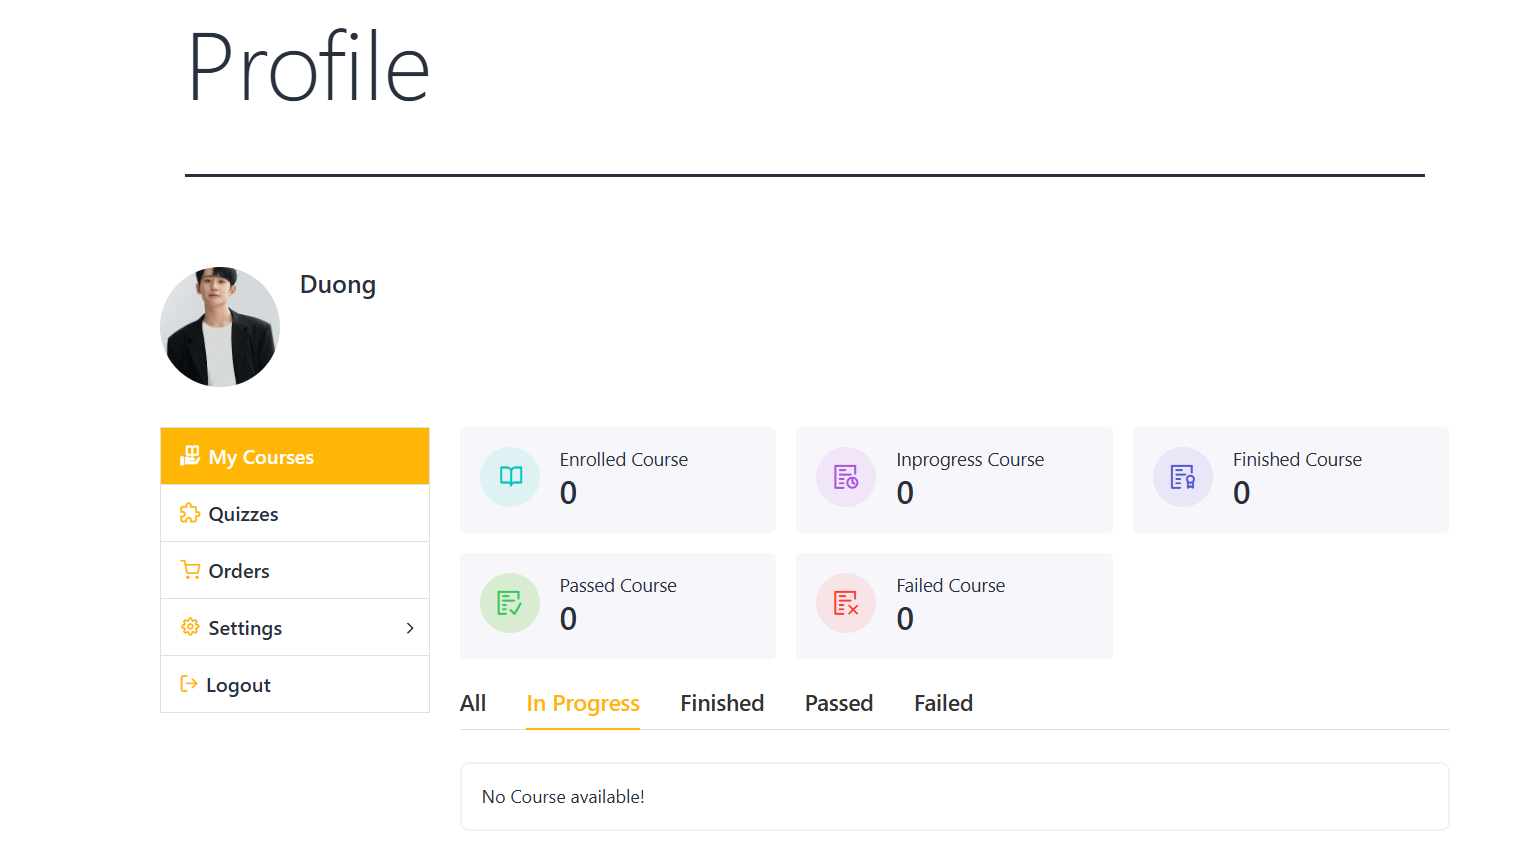The height and width of the screenshot is (861, 1531).
Task: Show the Passed courses tab
Action: 839,704
